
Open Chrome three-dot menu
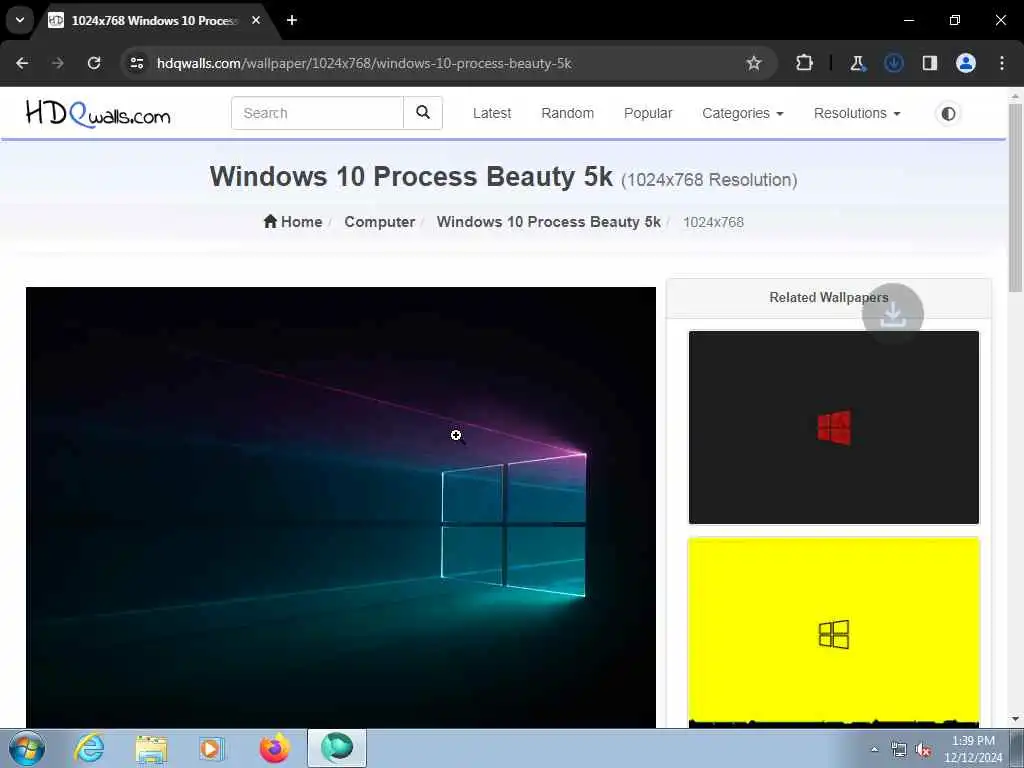1002,63
